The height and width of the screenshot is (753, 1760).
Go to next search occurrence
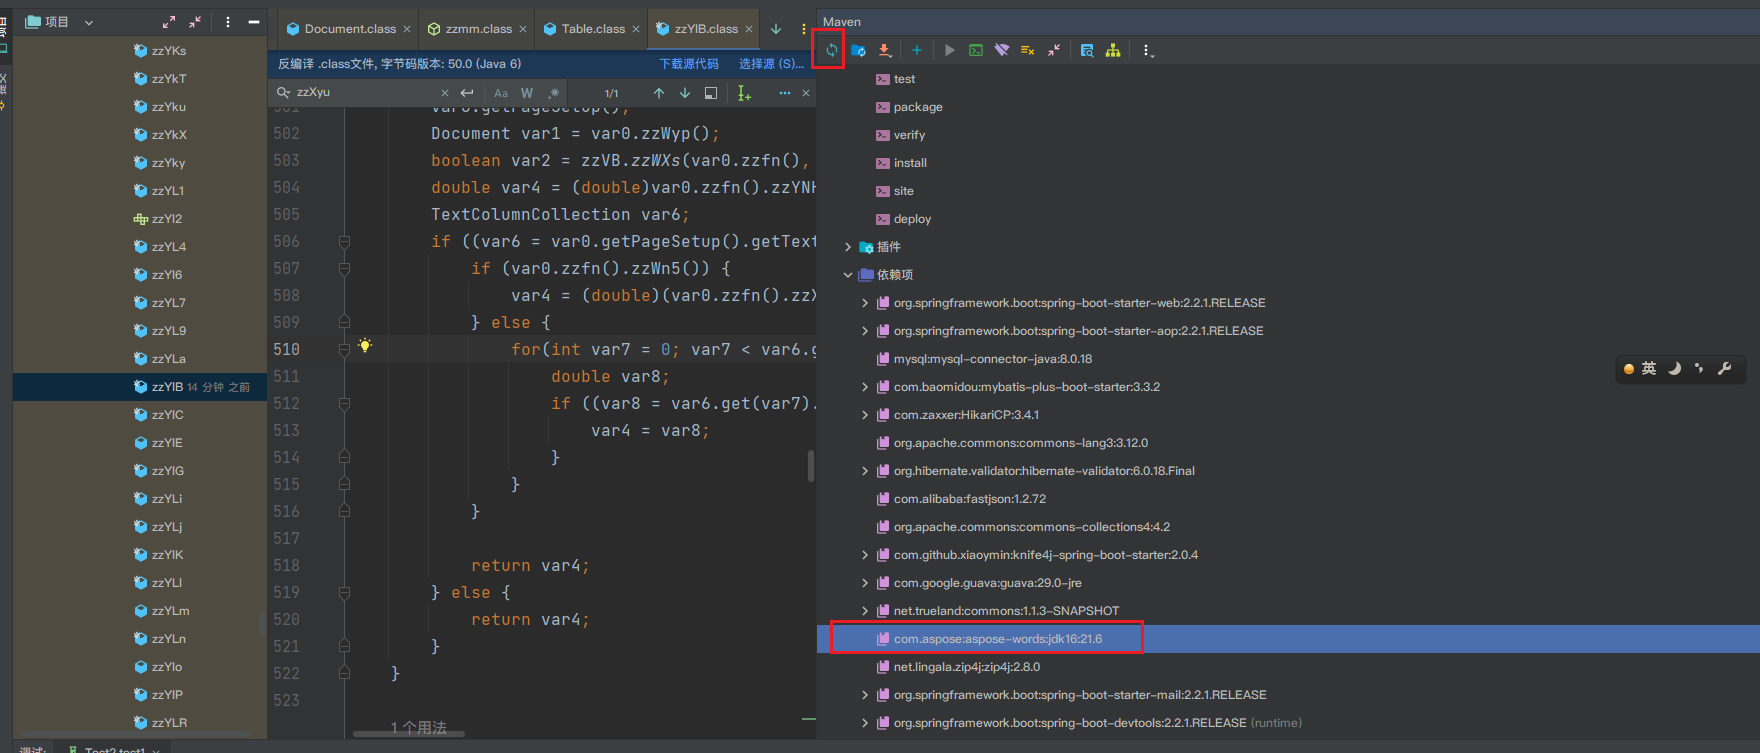point(685,93)
